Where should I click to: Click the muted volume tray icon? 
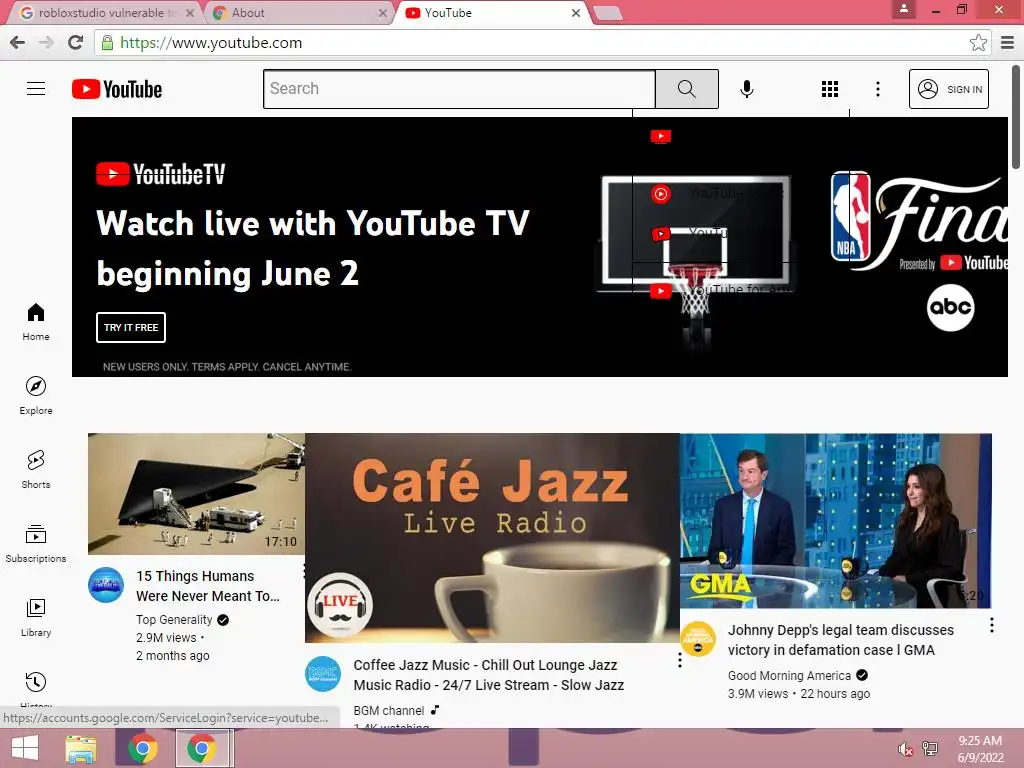(906, 749)
